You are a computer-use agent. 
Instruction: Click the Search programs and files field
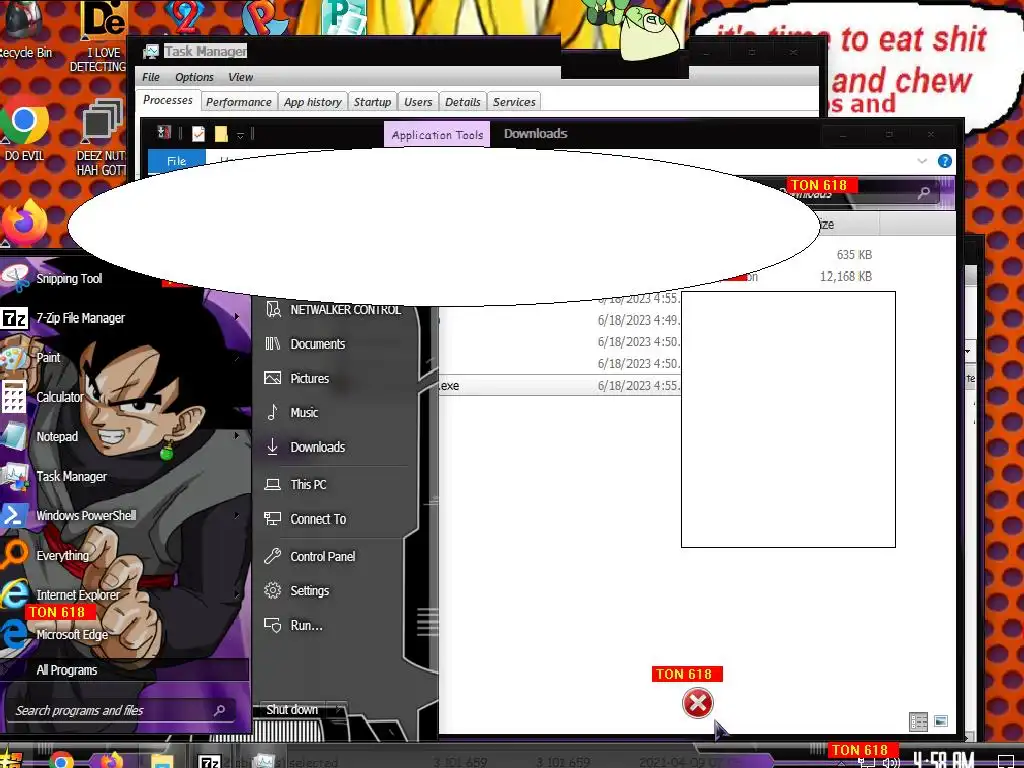[x=120, y=710]
